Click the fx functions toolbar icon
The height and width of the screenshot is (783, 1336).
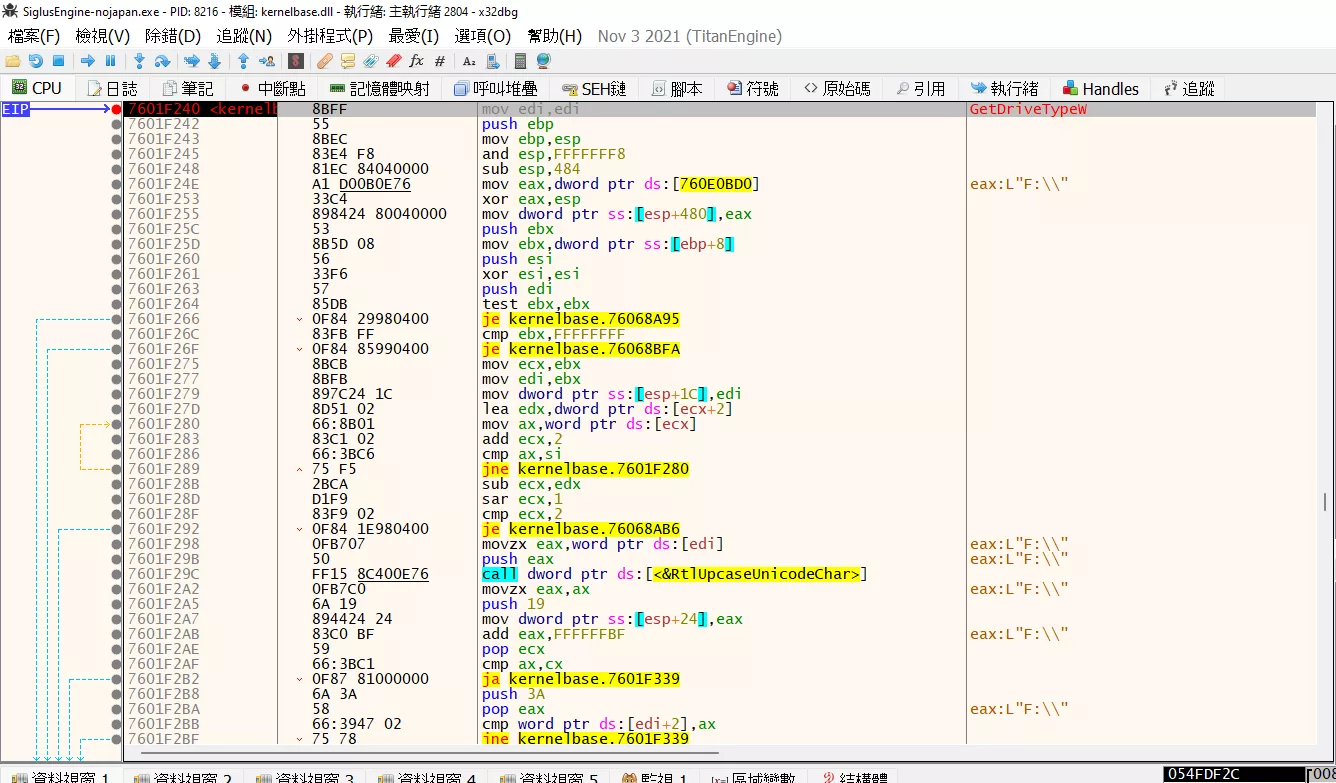click(x=417, y=61)
